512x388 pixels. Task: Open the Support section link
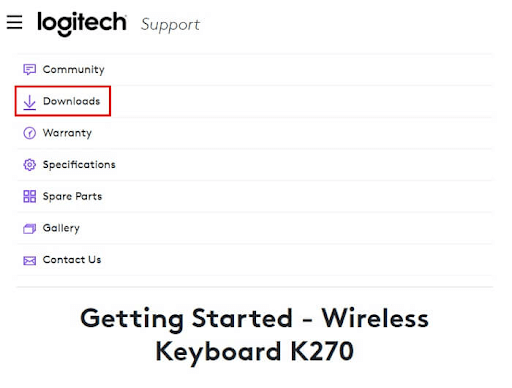click(x=170, y=25)
